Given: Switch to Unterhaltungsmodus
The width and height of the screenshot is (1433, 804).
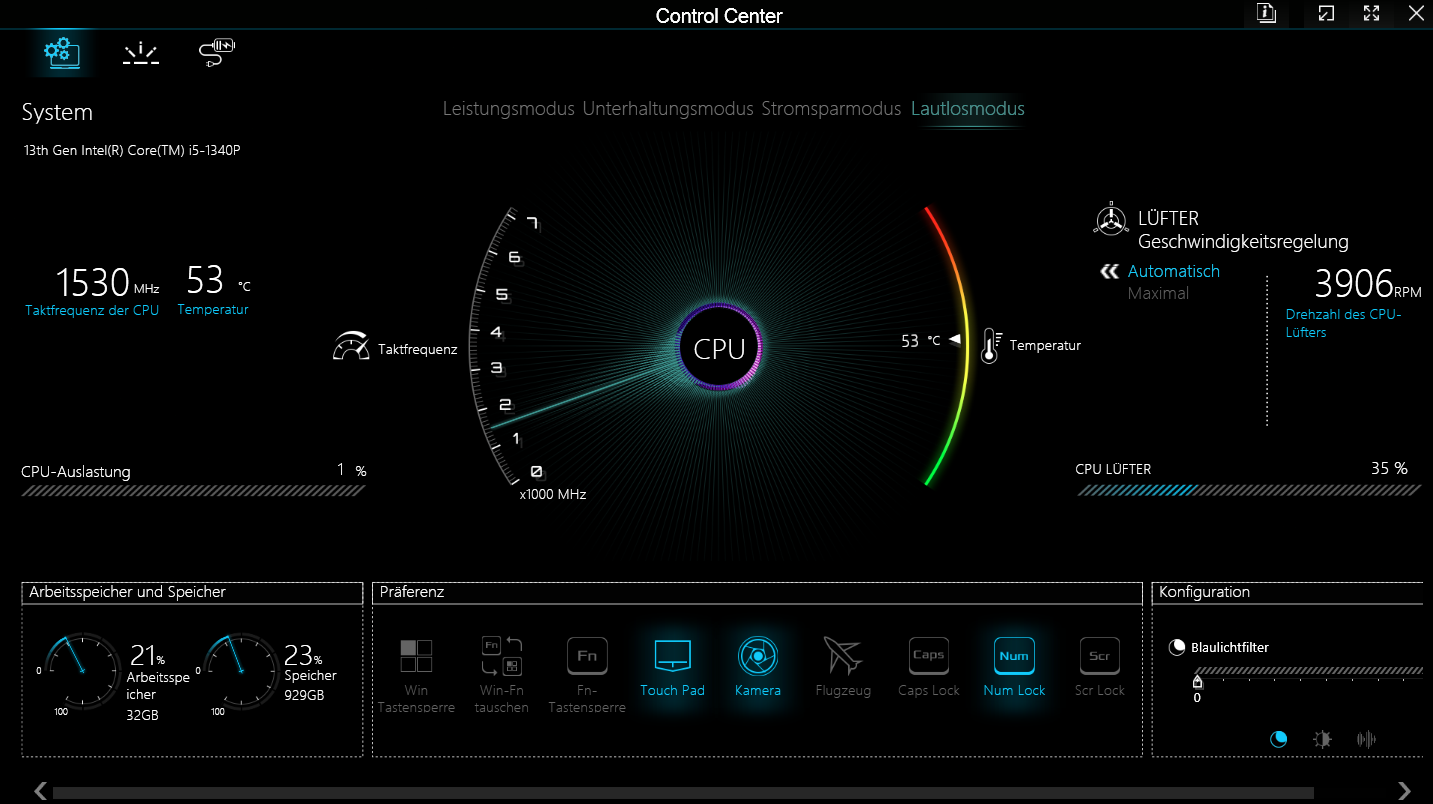Looking at the screenshot, I should (x=668, y=109).
